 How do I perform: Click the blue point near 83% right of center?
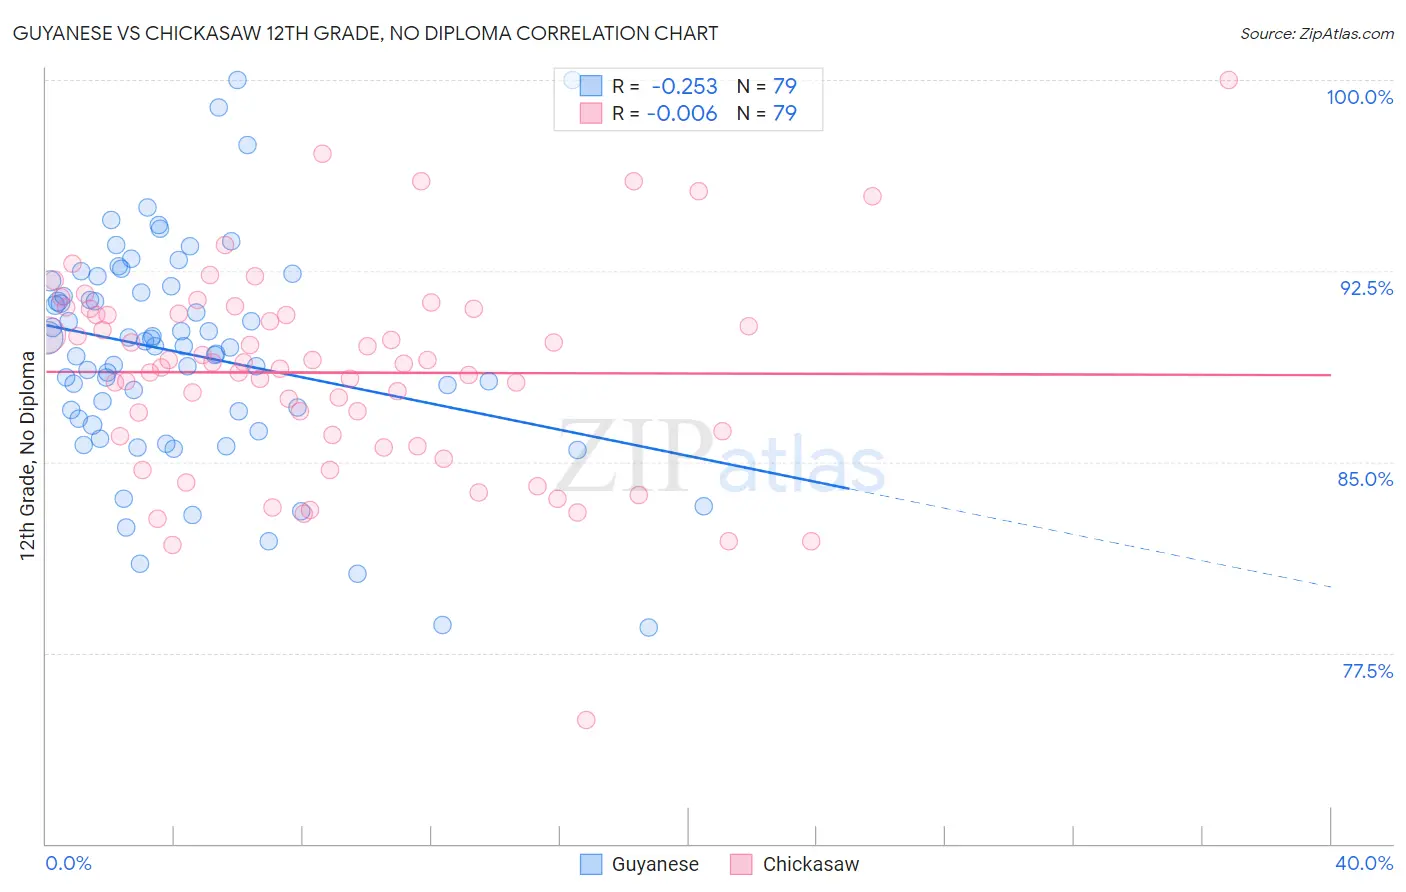click(704, 506)
